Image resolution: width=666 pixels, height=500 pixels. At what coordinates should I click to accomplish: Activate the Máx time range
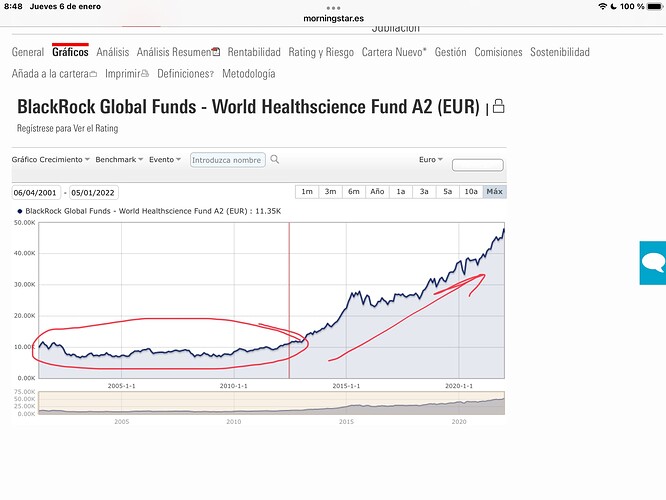pos(494,192)
